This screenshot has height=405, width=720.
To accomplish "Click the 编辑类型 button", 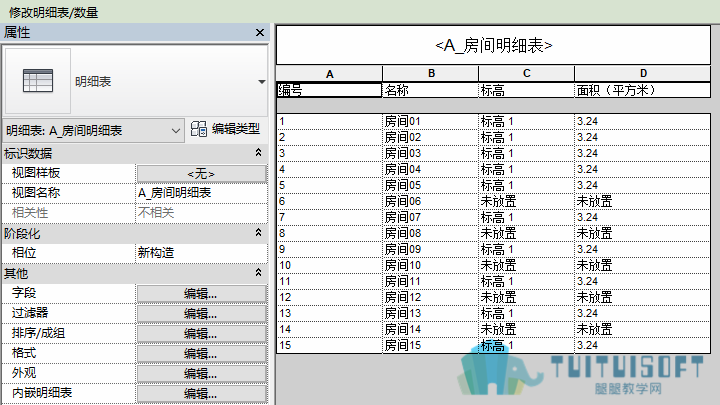I will [225, 129].
